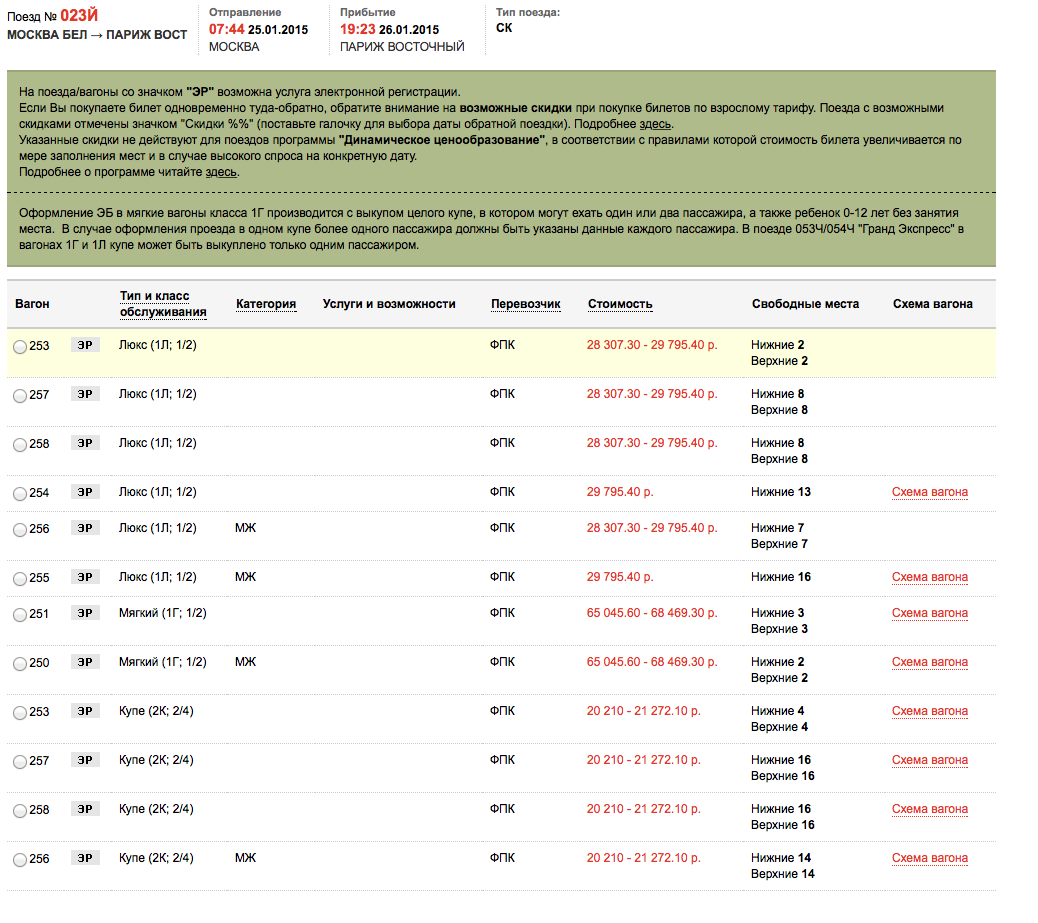Click the Категория column header
Viewport: 1038px width, 923px height.
coord(266,304)
